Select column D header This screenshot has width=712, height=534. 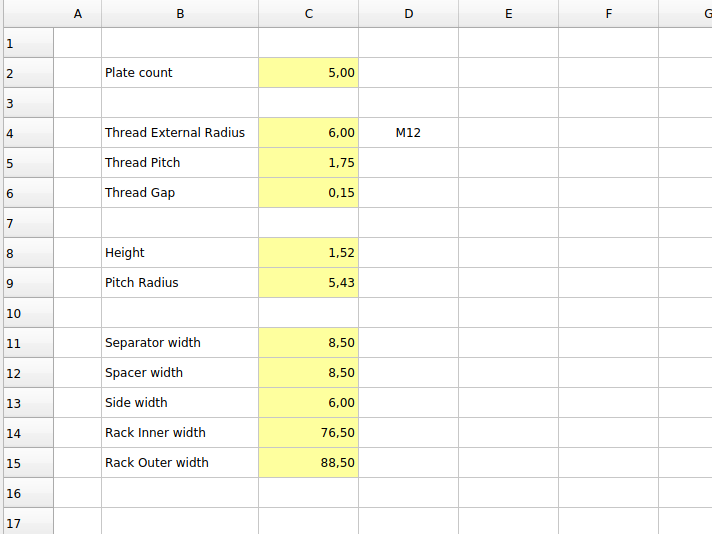(408, 13)
